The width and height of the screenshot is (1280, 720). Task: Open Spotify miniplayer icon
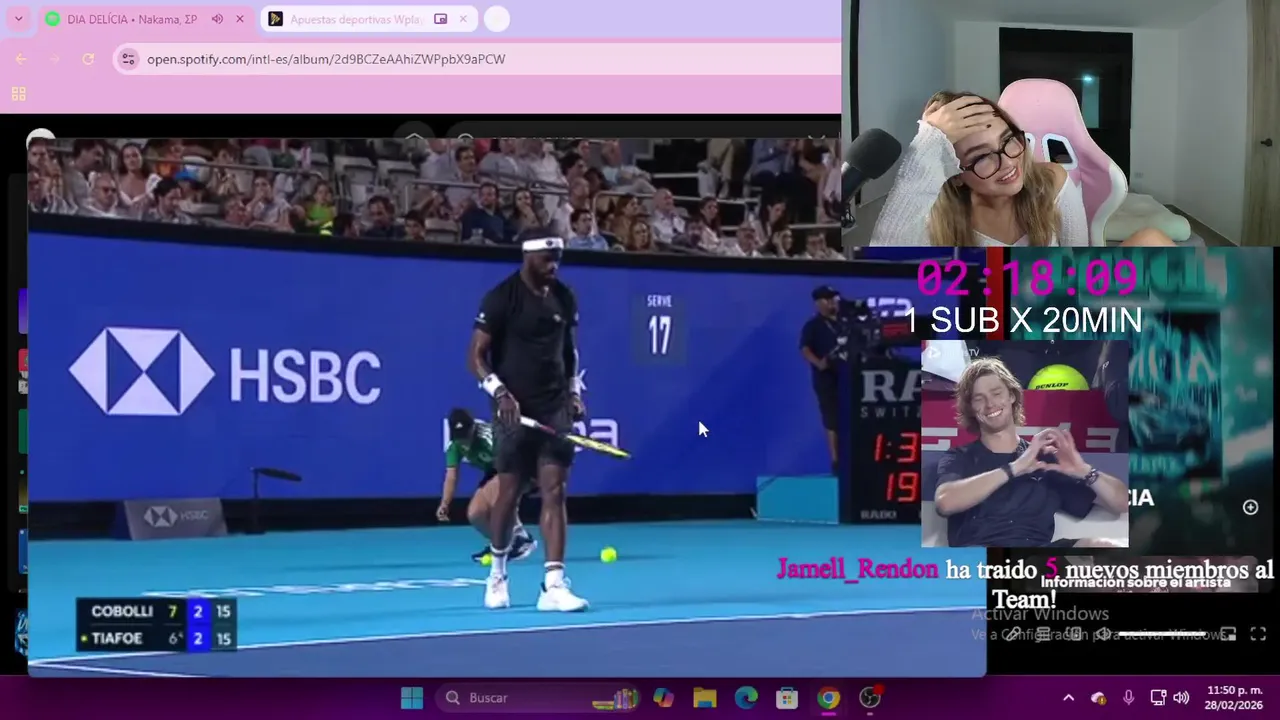click(x=1228, y=634)
